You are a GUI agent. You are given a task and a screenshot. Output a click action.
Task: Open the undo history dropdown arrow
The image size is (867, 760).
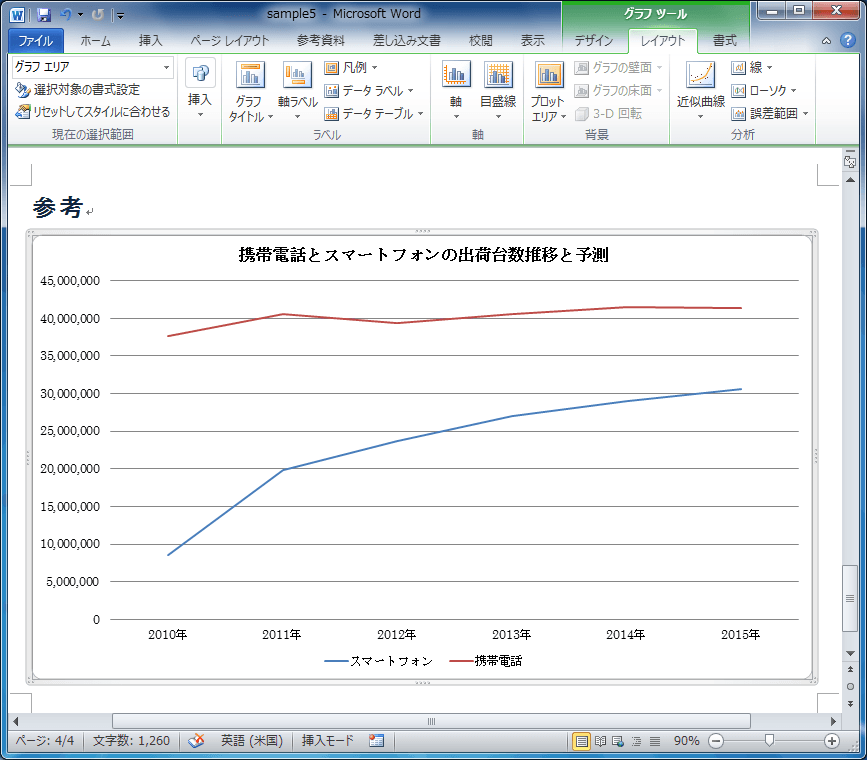click(81, 14)
